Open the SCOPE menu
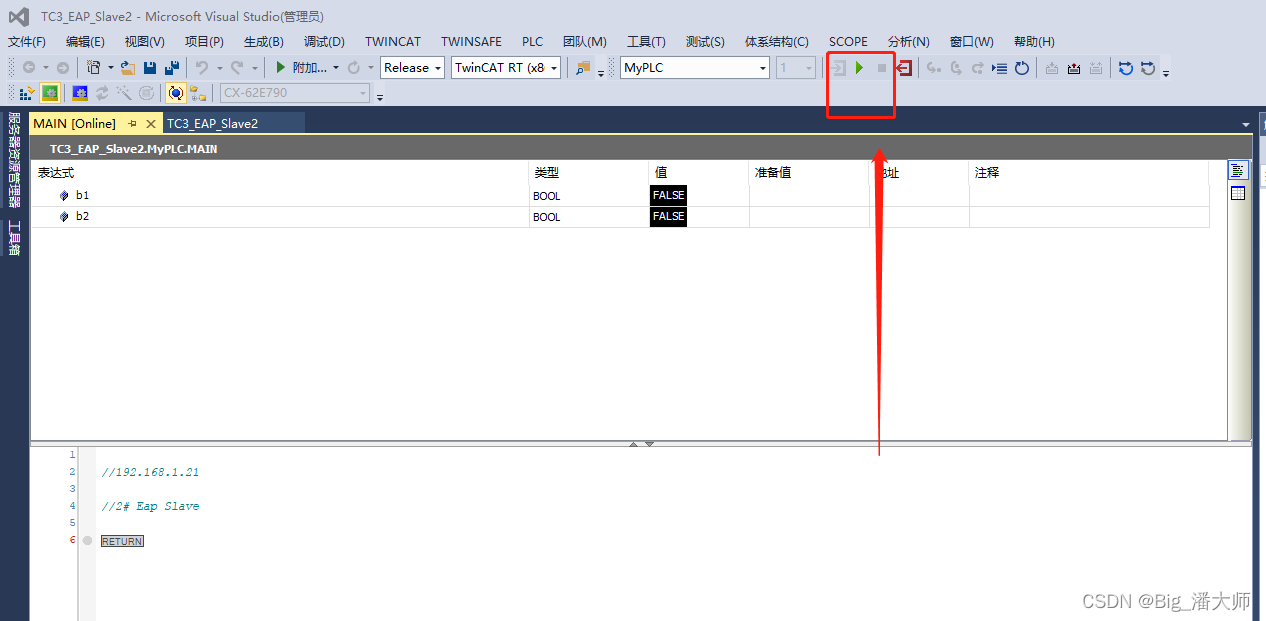Screen dimensions: 1266x621 848,42
